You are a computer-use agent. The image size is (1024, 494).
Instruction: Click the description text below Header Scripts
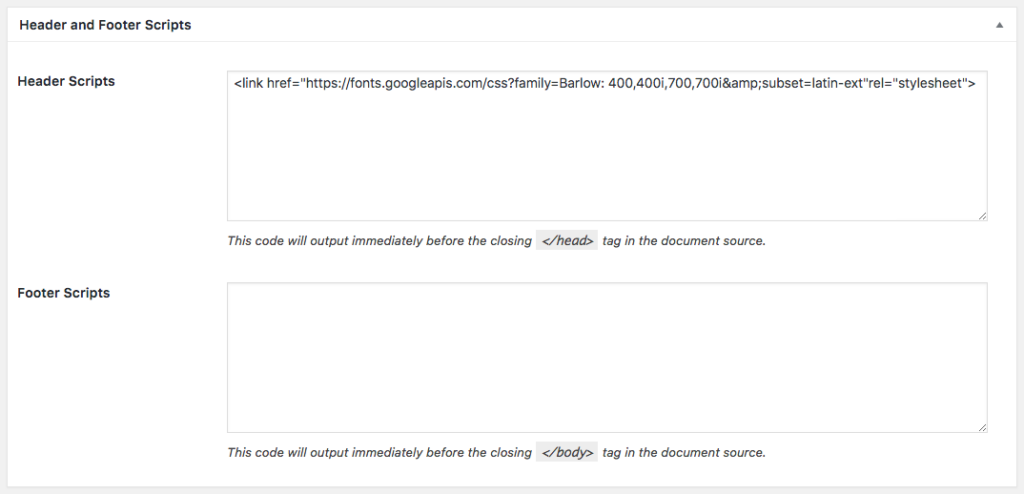pyautogui.click(x=496, y=240)
